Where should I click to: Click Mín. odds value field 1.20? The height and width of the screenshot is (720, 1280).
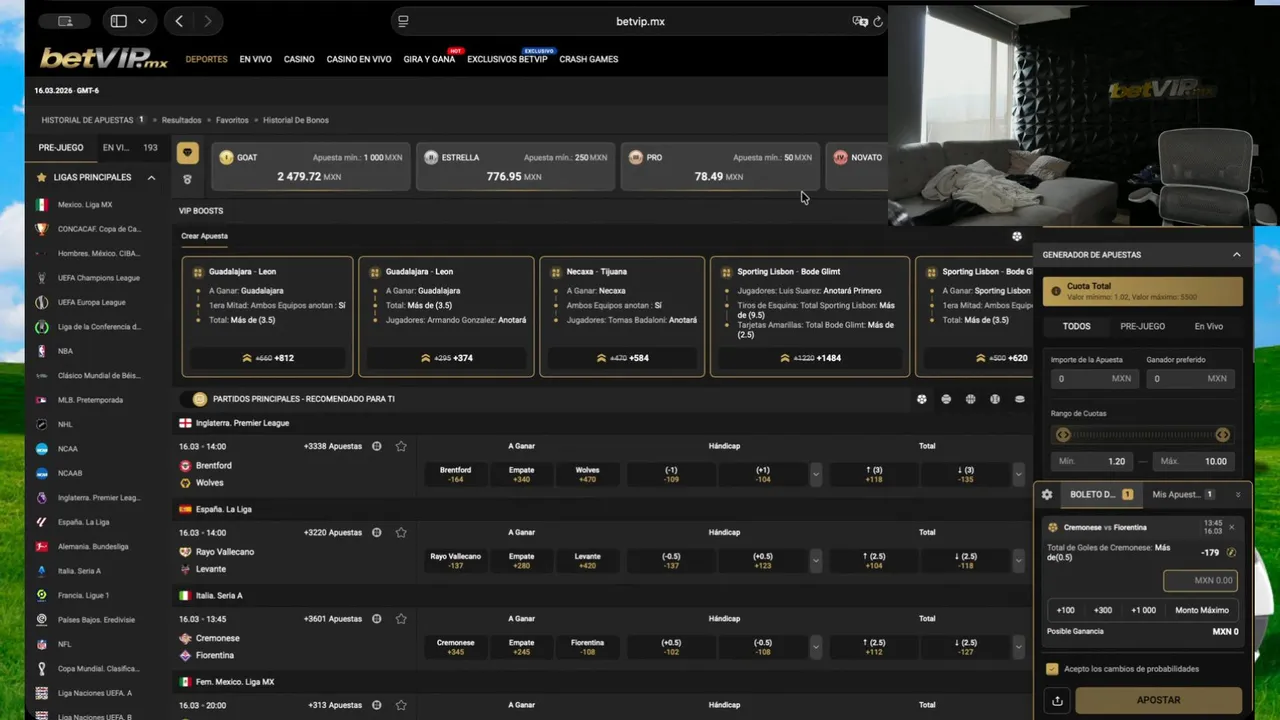click(x=1092, y=461)
